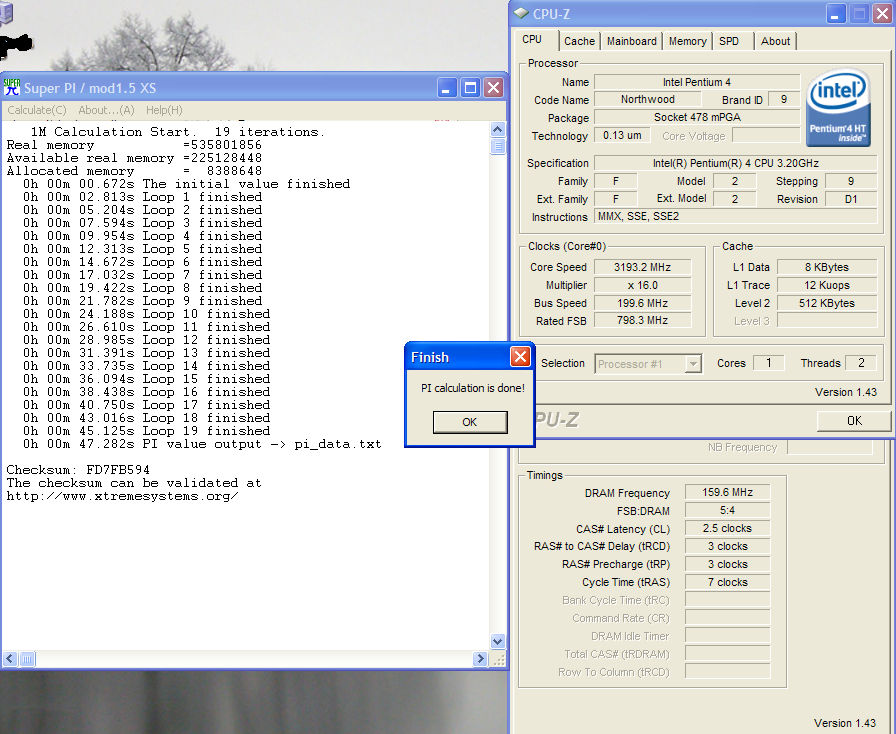Click the Bus Speed value 199.6 MHz
The width and height of the screenshot is (896, 734).
(x=642, y=303)
